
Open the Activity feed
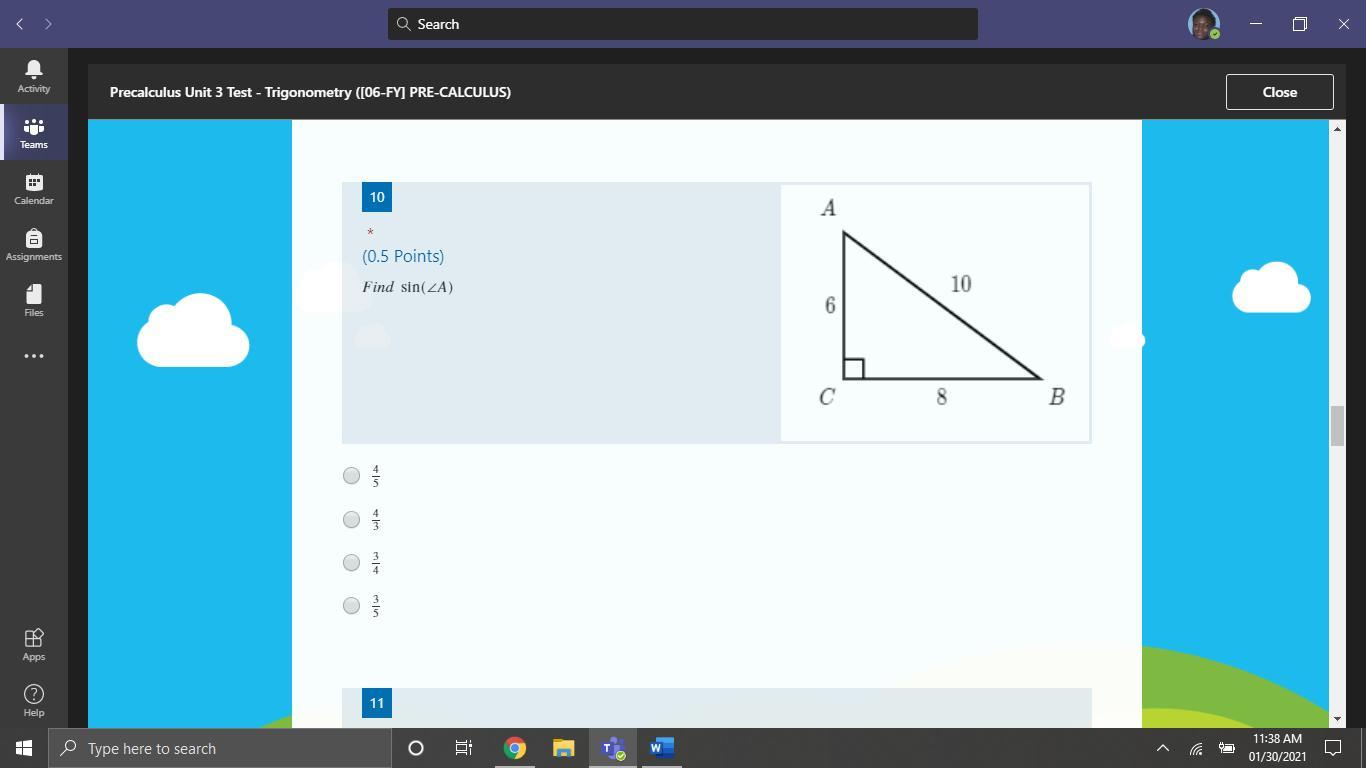[x=34, y=76]
